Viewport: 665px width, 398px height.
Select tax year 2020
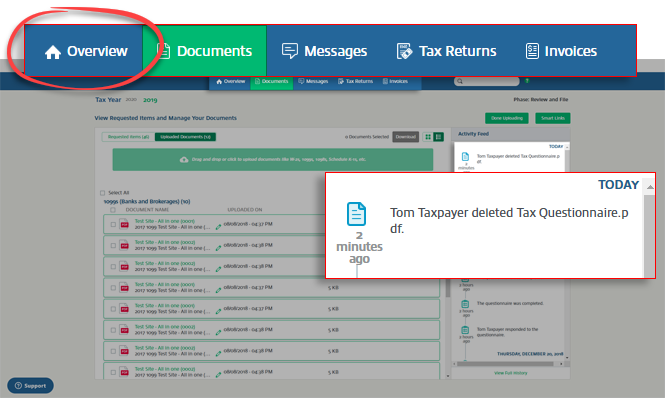tap(131, 100)
